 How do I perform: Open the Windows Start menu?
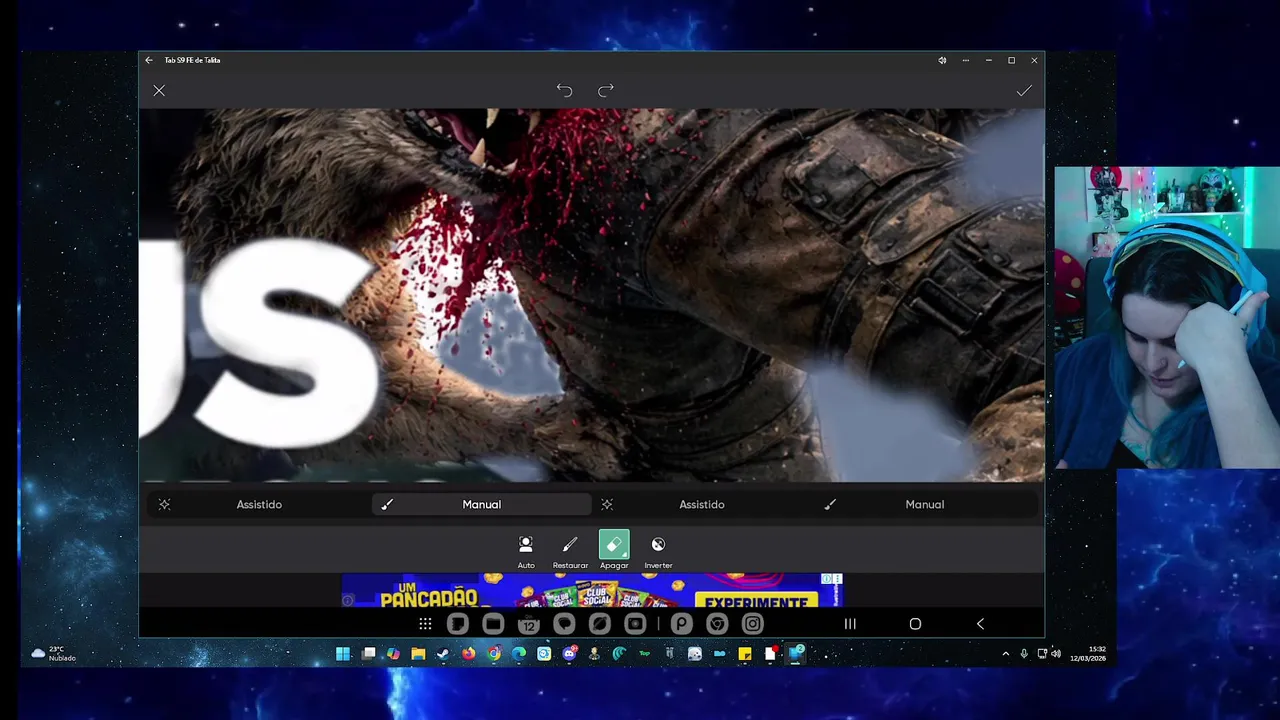343,654
